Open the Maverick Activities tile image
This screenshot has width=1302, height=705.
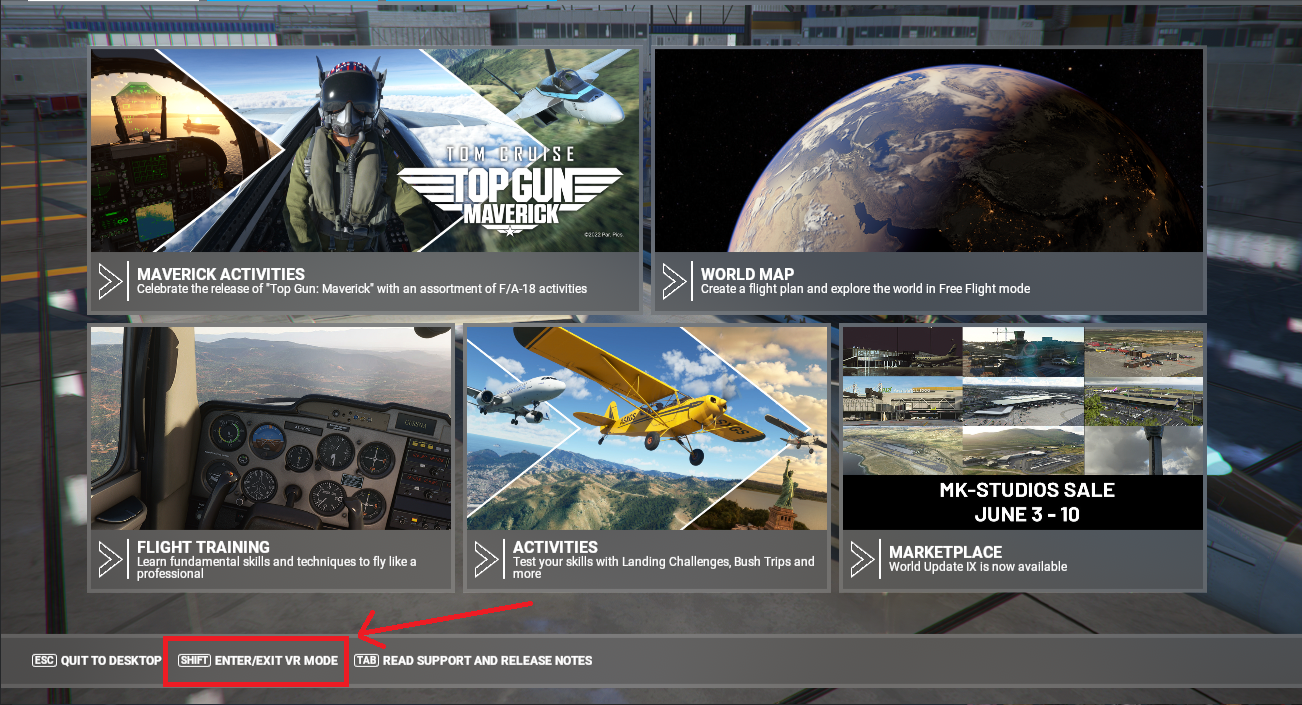[364, 150]
